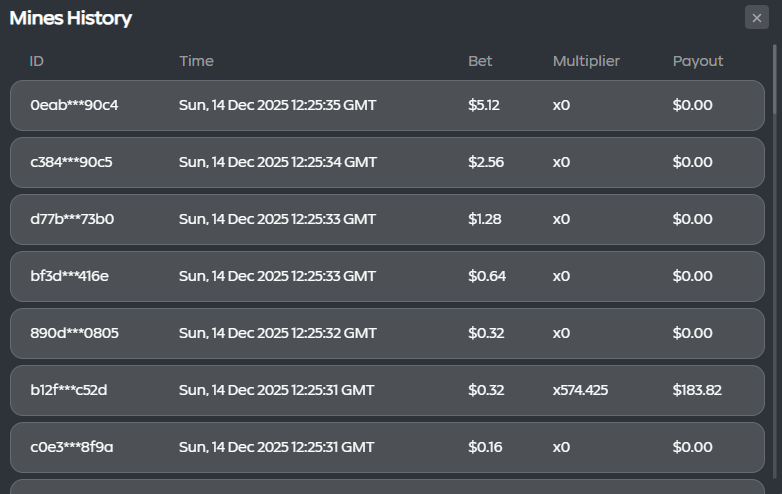Click the Bet column header

480,61
